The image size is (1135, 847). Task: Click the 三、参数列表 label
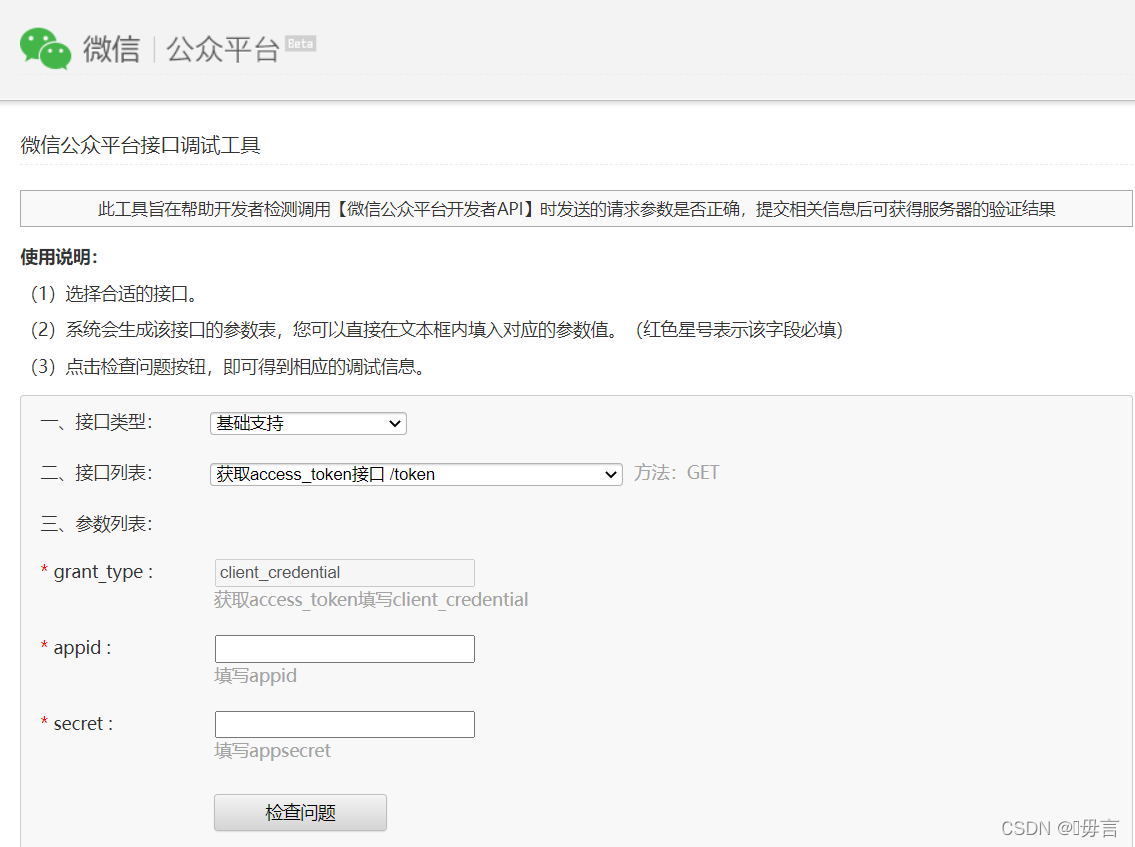(x=96, y=523)
